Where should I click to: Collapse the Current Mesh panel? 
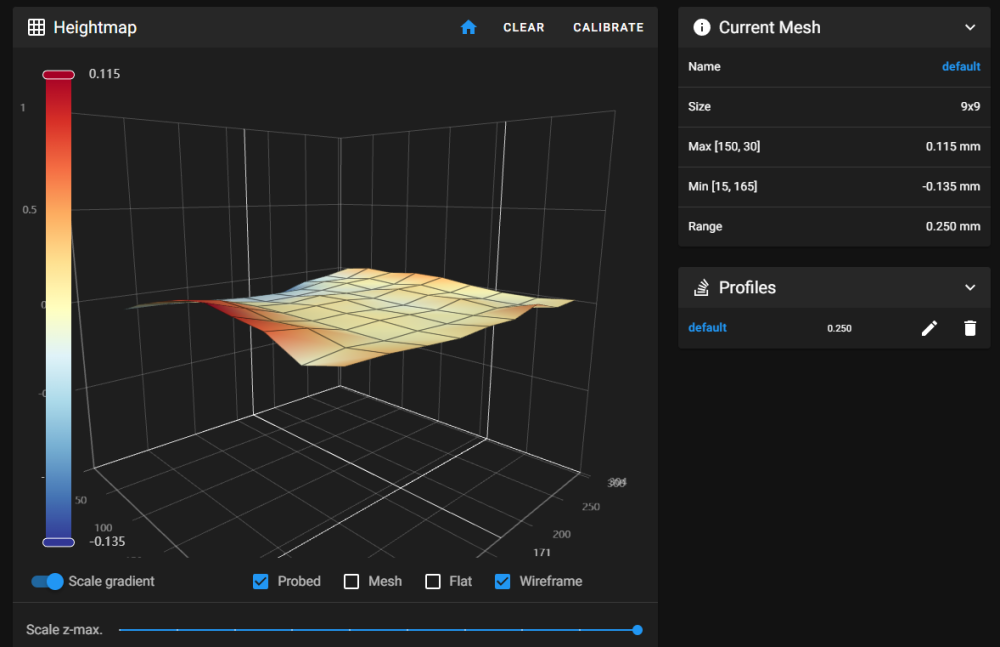coord(970,27)
